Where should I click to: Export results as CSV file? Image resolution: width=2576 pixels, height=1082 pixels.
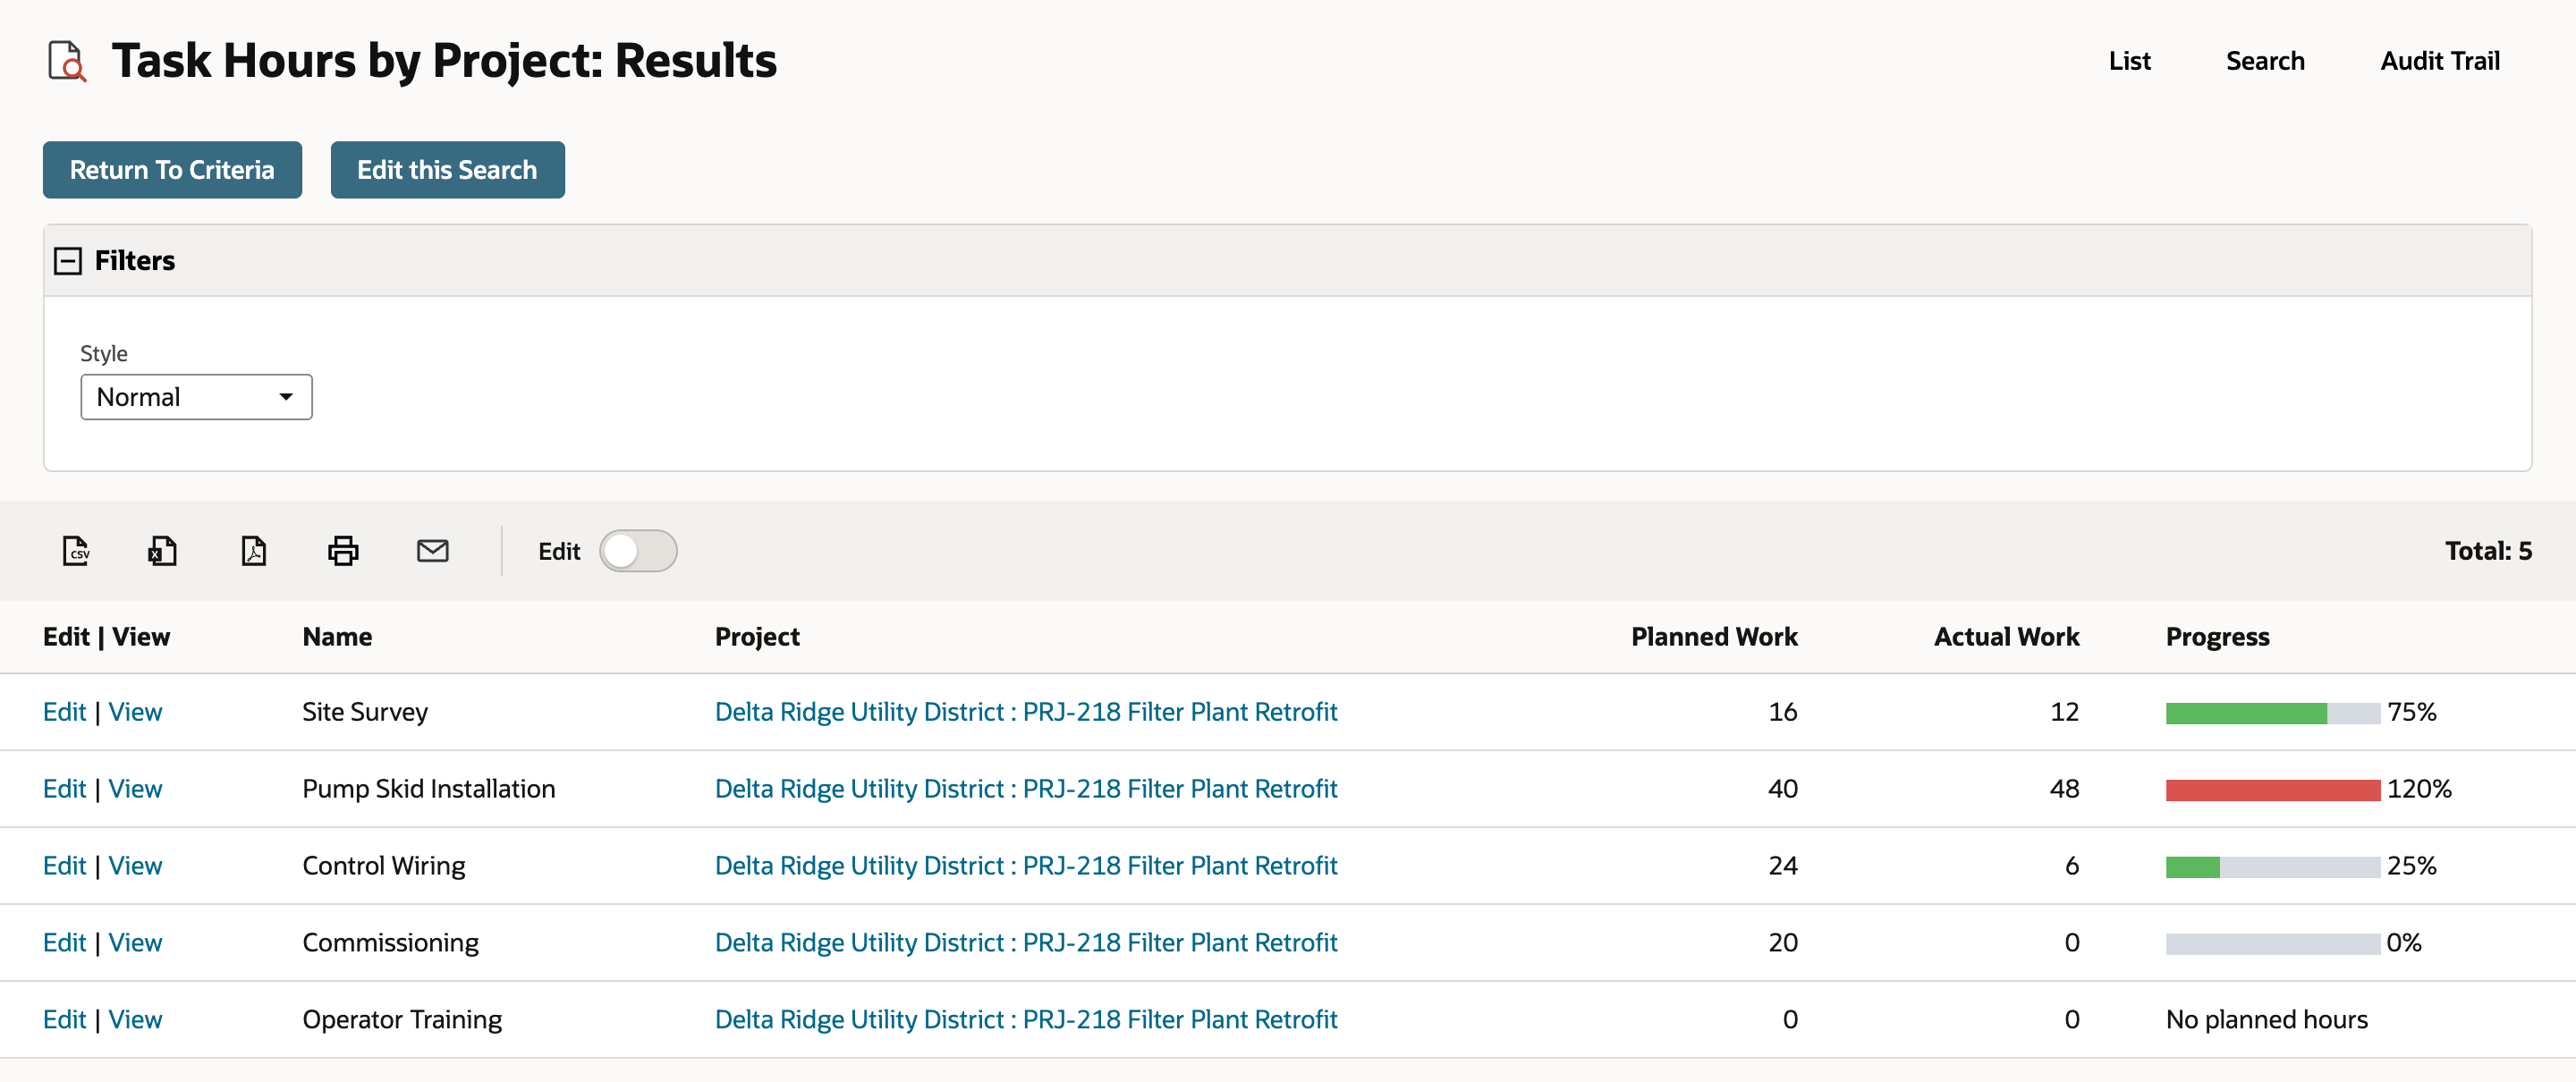click(x=76, y=551)
